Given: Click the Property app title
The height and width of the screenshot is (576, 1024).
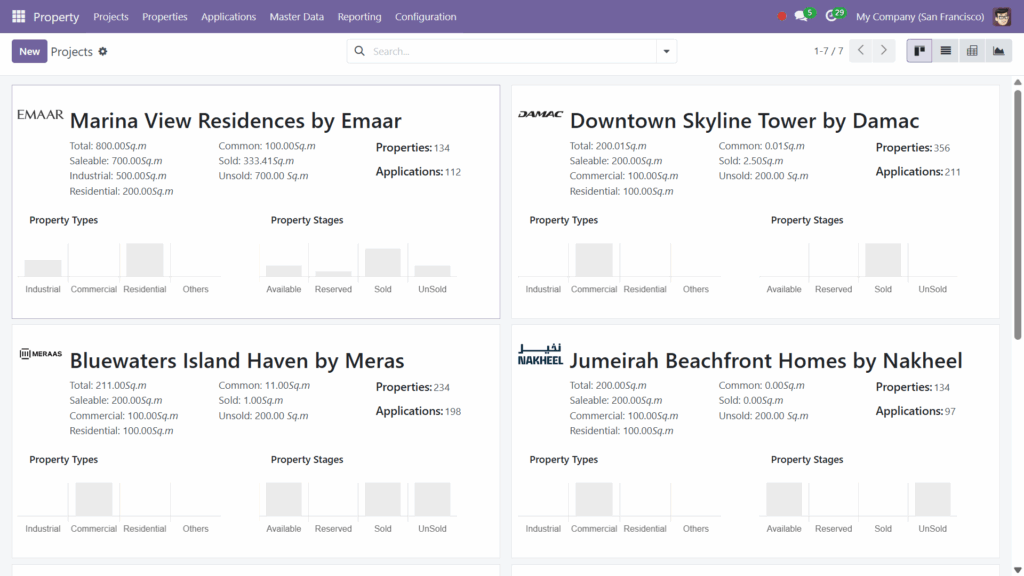Looking at the screenshot, I should tap(56, 16).
